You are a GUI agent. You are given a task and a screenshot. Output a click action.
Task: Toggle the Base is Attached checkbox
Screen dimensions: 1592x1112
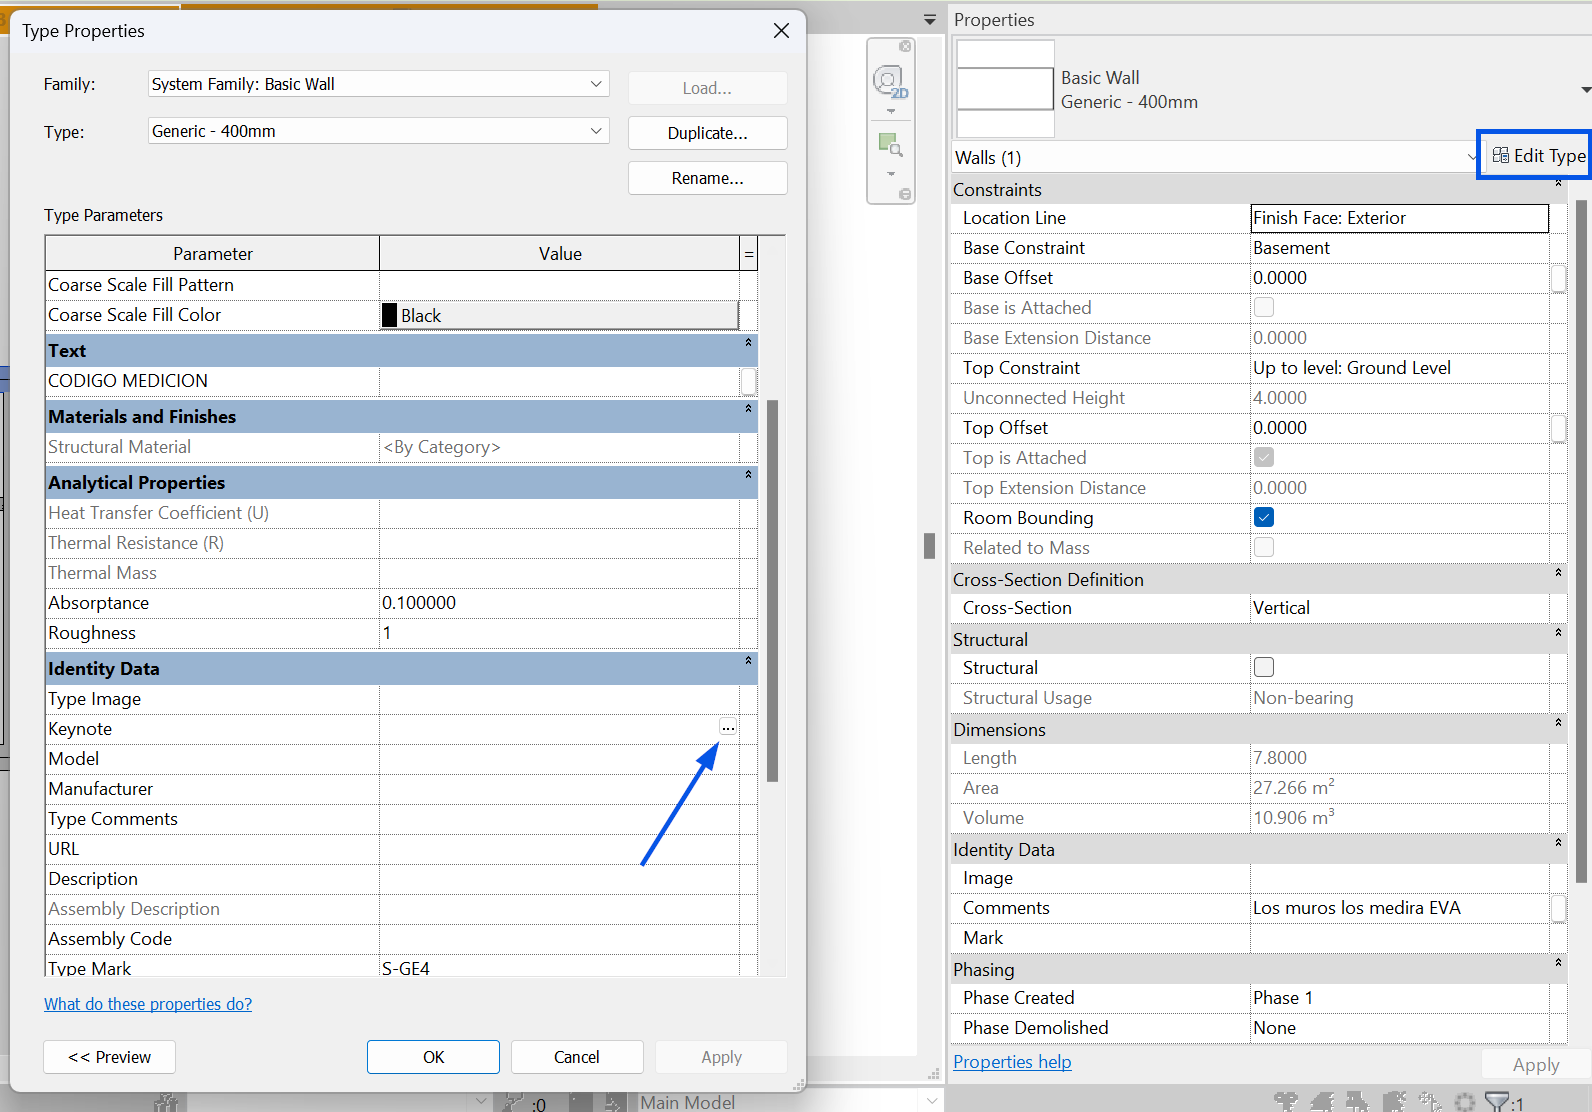coord(1264,307)
